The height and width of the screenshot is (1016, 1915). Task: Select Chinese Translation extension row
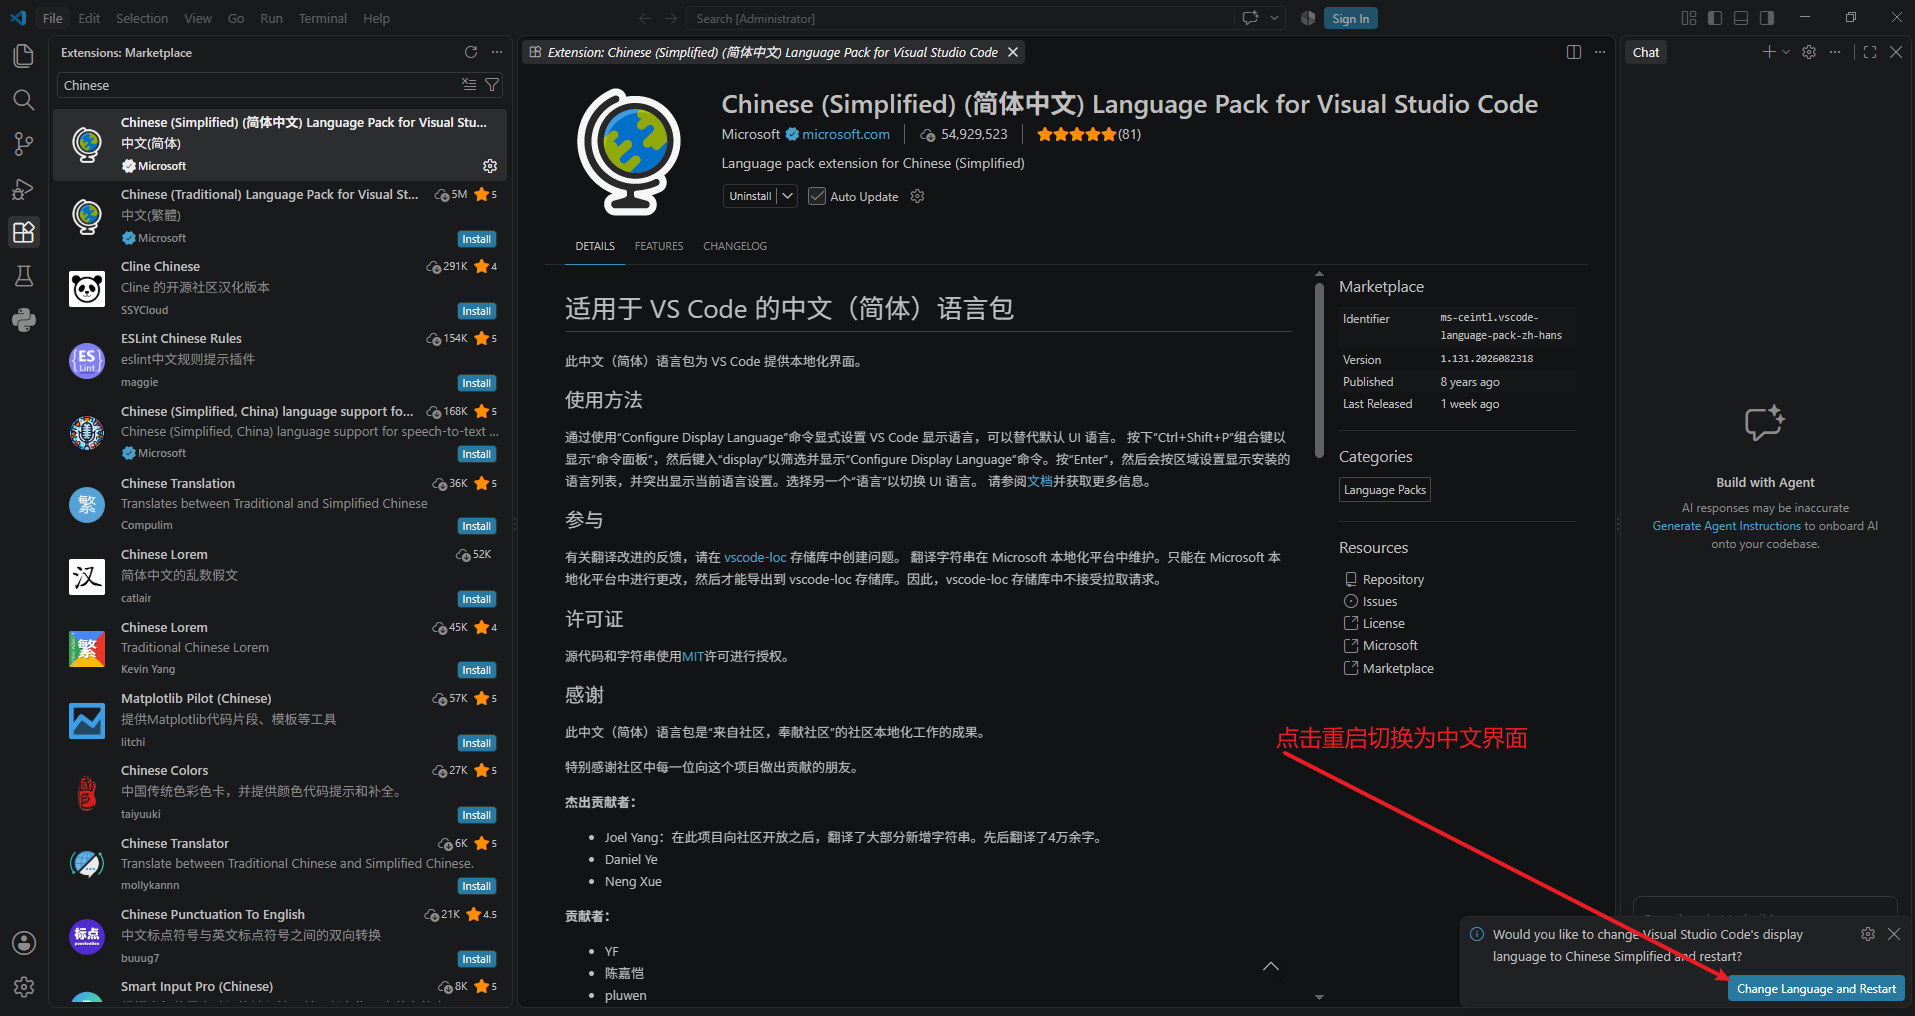(x=280, y=504)
